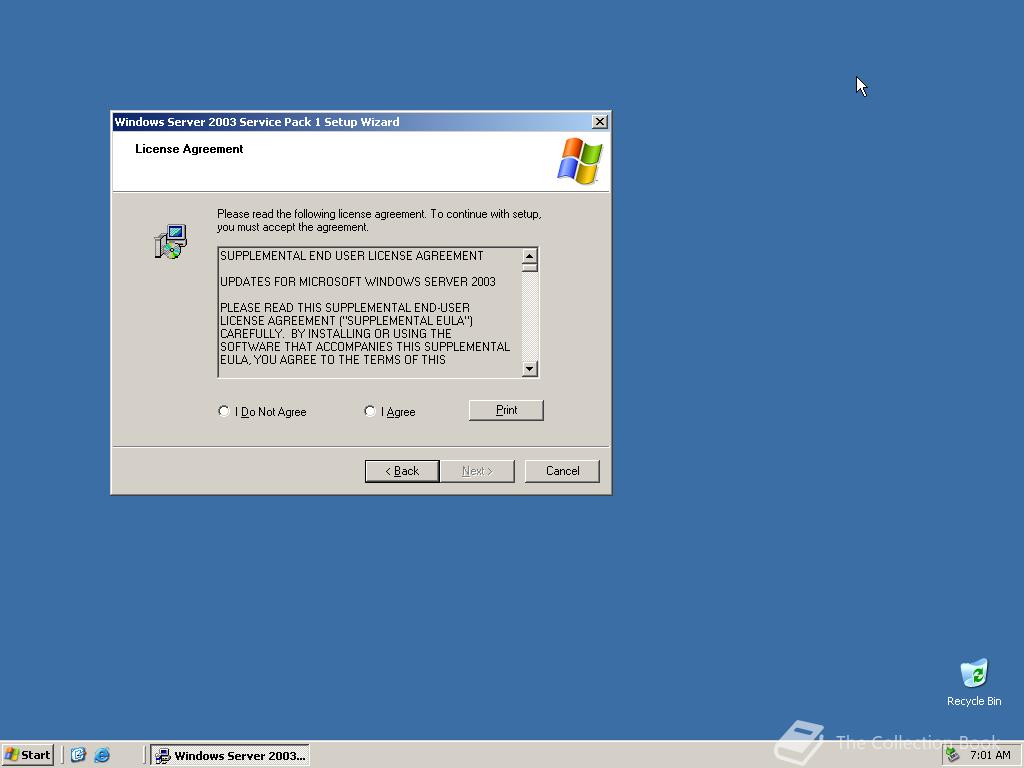The width and height of the screenshot is (1024, 768).
Task: Click inside the license agreement text box
Action: (x=370, y=312)
